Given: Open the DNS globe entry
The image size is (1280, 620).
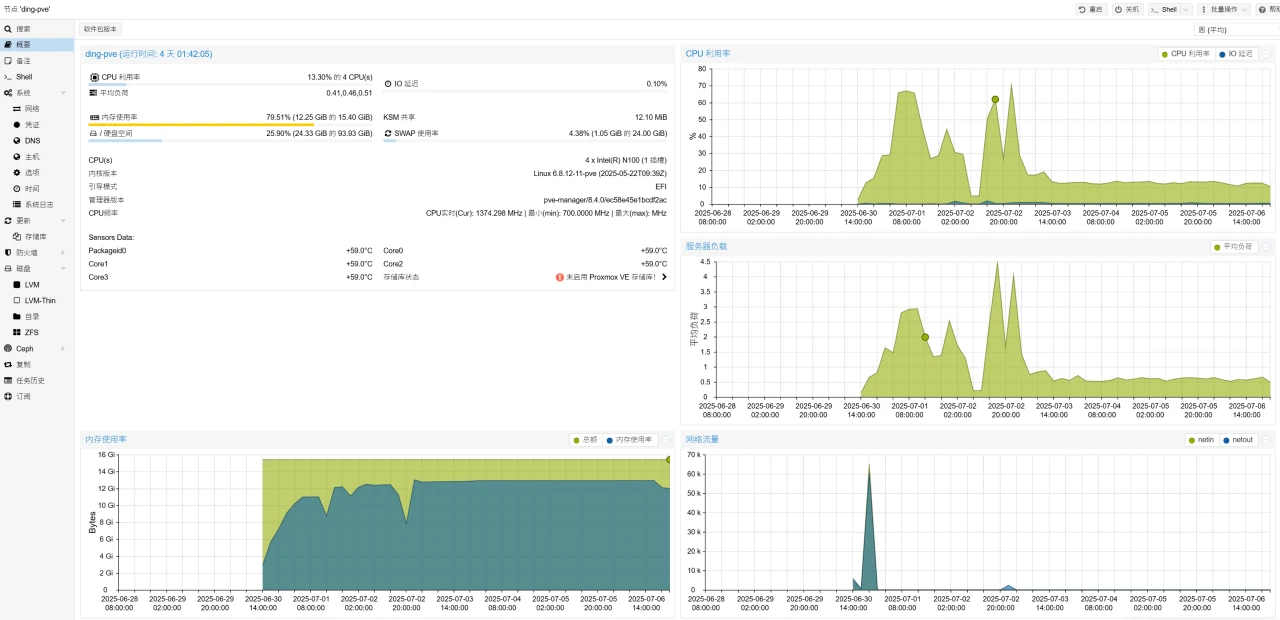Looking at the screenshot, I should coord(32,140).
